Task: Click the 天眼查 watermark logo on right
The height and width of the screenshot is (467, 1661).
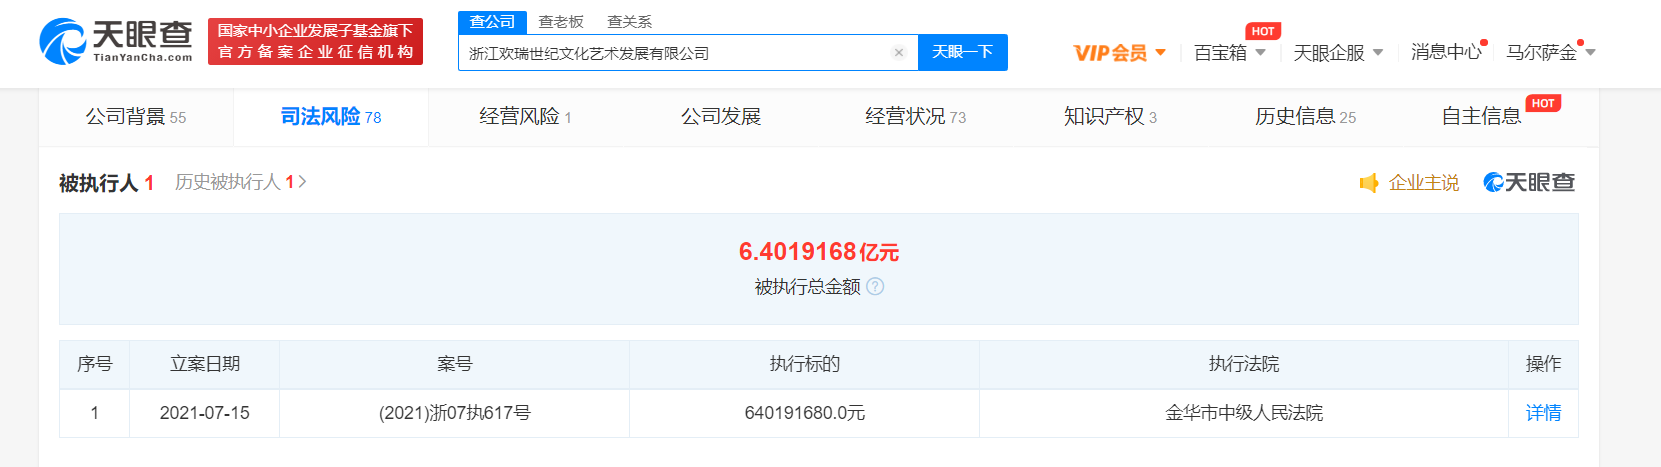Action: click(x=1529, y=183)
